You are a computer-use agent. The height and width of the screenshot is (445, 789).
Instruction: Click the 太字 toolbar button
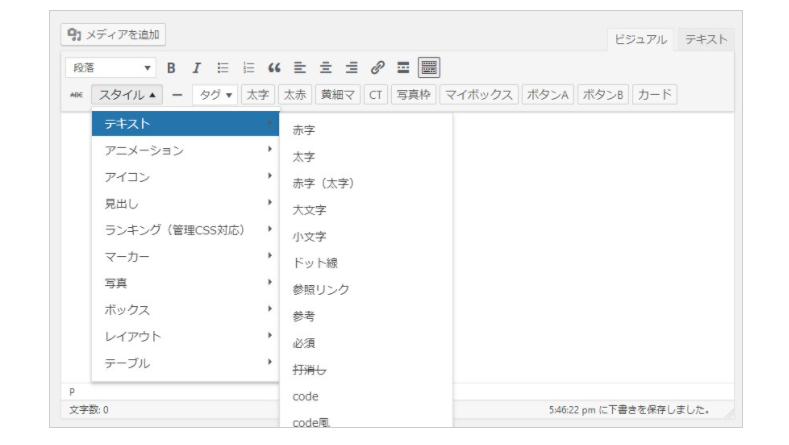tap(257, 95)
